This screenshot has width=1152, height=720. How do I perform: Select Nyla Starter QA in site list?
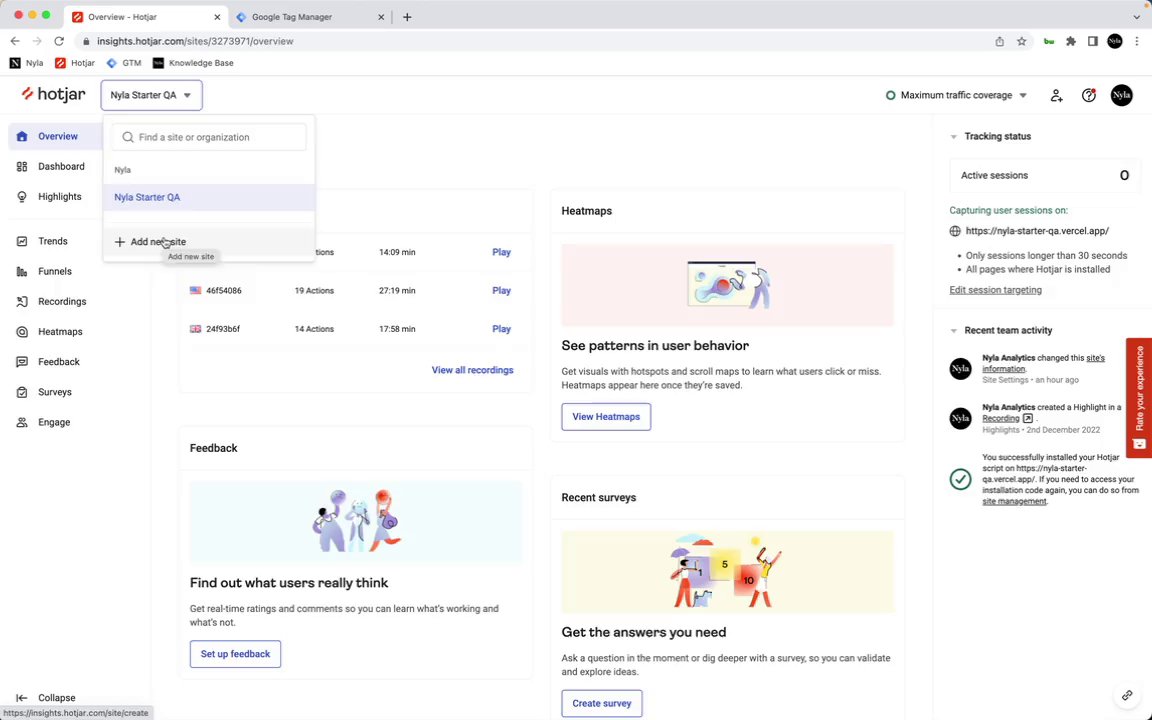(x=209, y=197)
